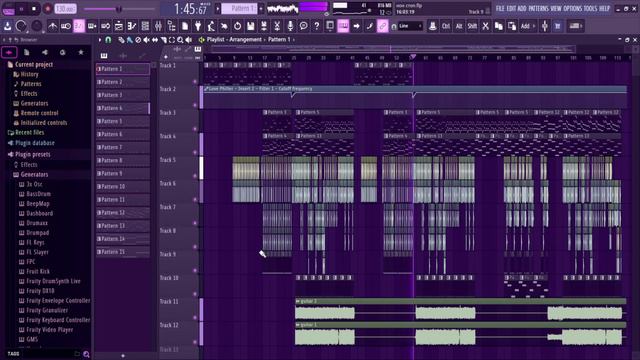Toggle the link icon in top toolbar
640x360 pixels.
point(382,26)
